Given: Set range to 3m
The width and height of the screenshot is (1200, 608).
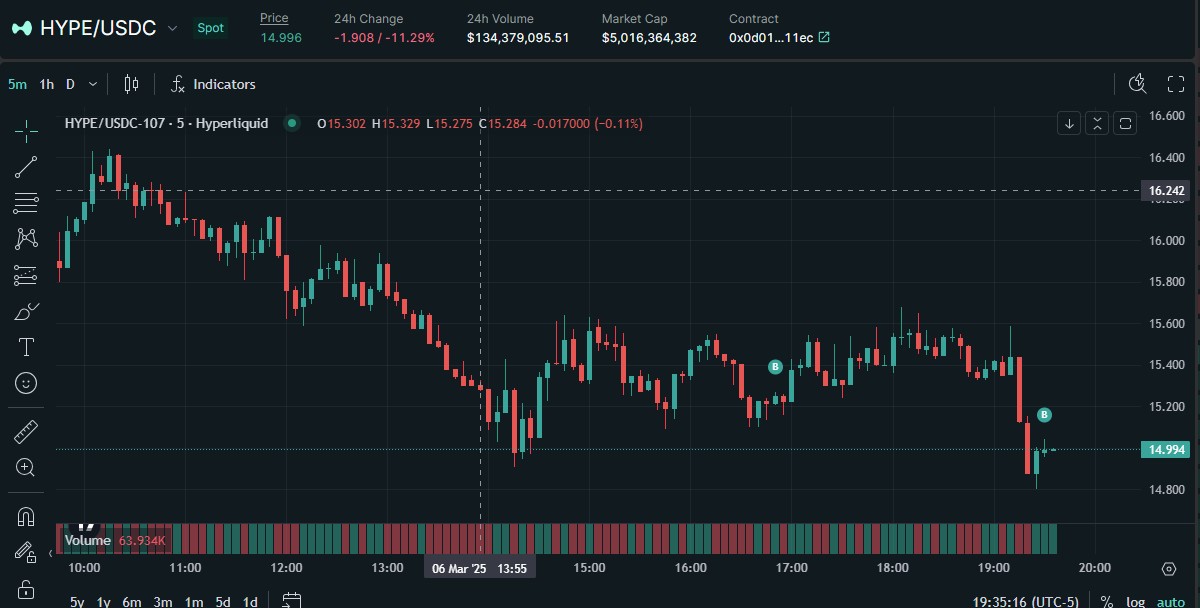Looking at the screenshot, I should tap(163, 601).
